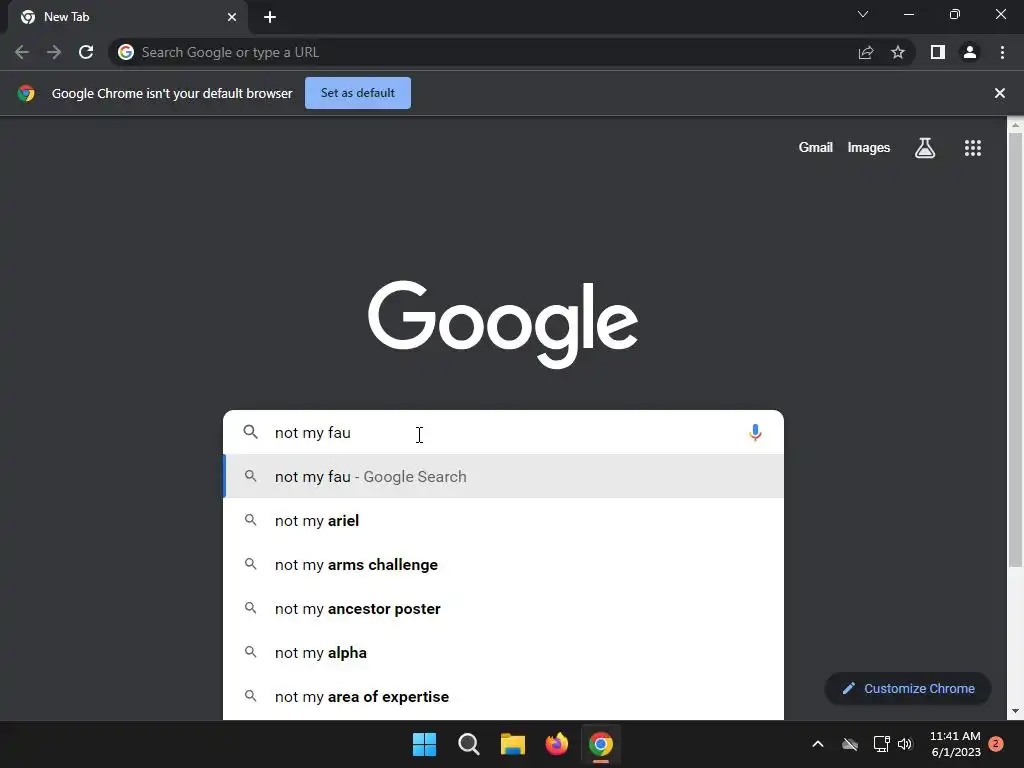Close the New Tab tab
Image resolution: width=1024 pixels, height=768 pixels.
click(x=232, y=17)
